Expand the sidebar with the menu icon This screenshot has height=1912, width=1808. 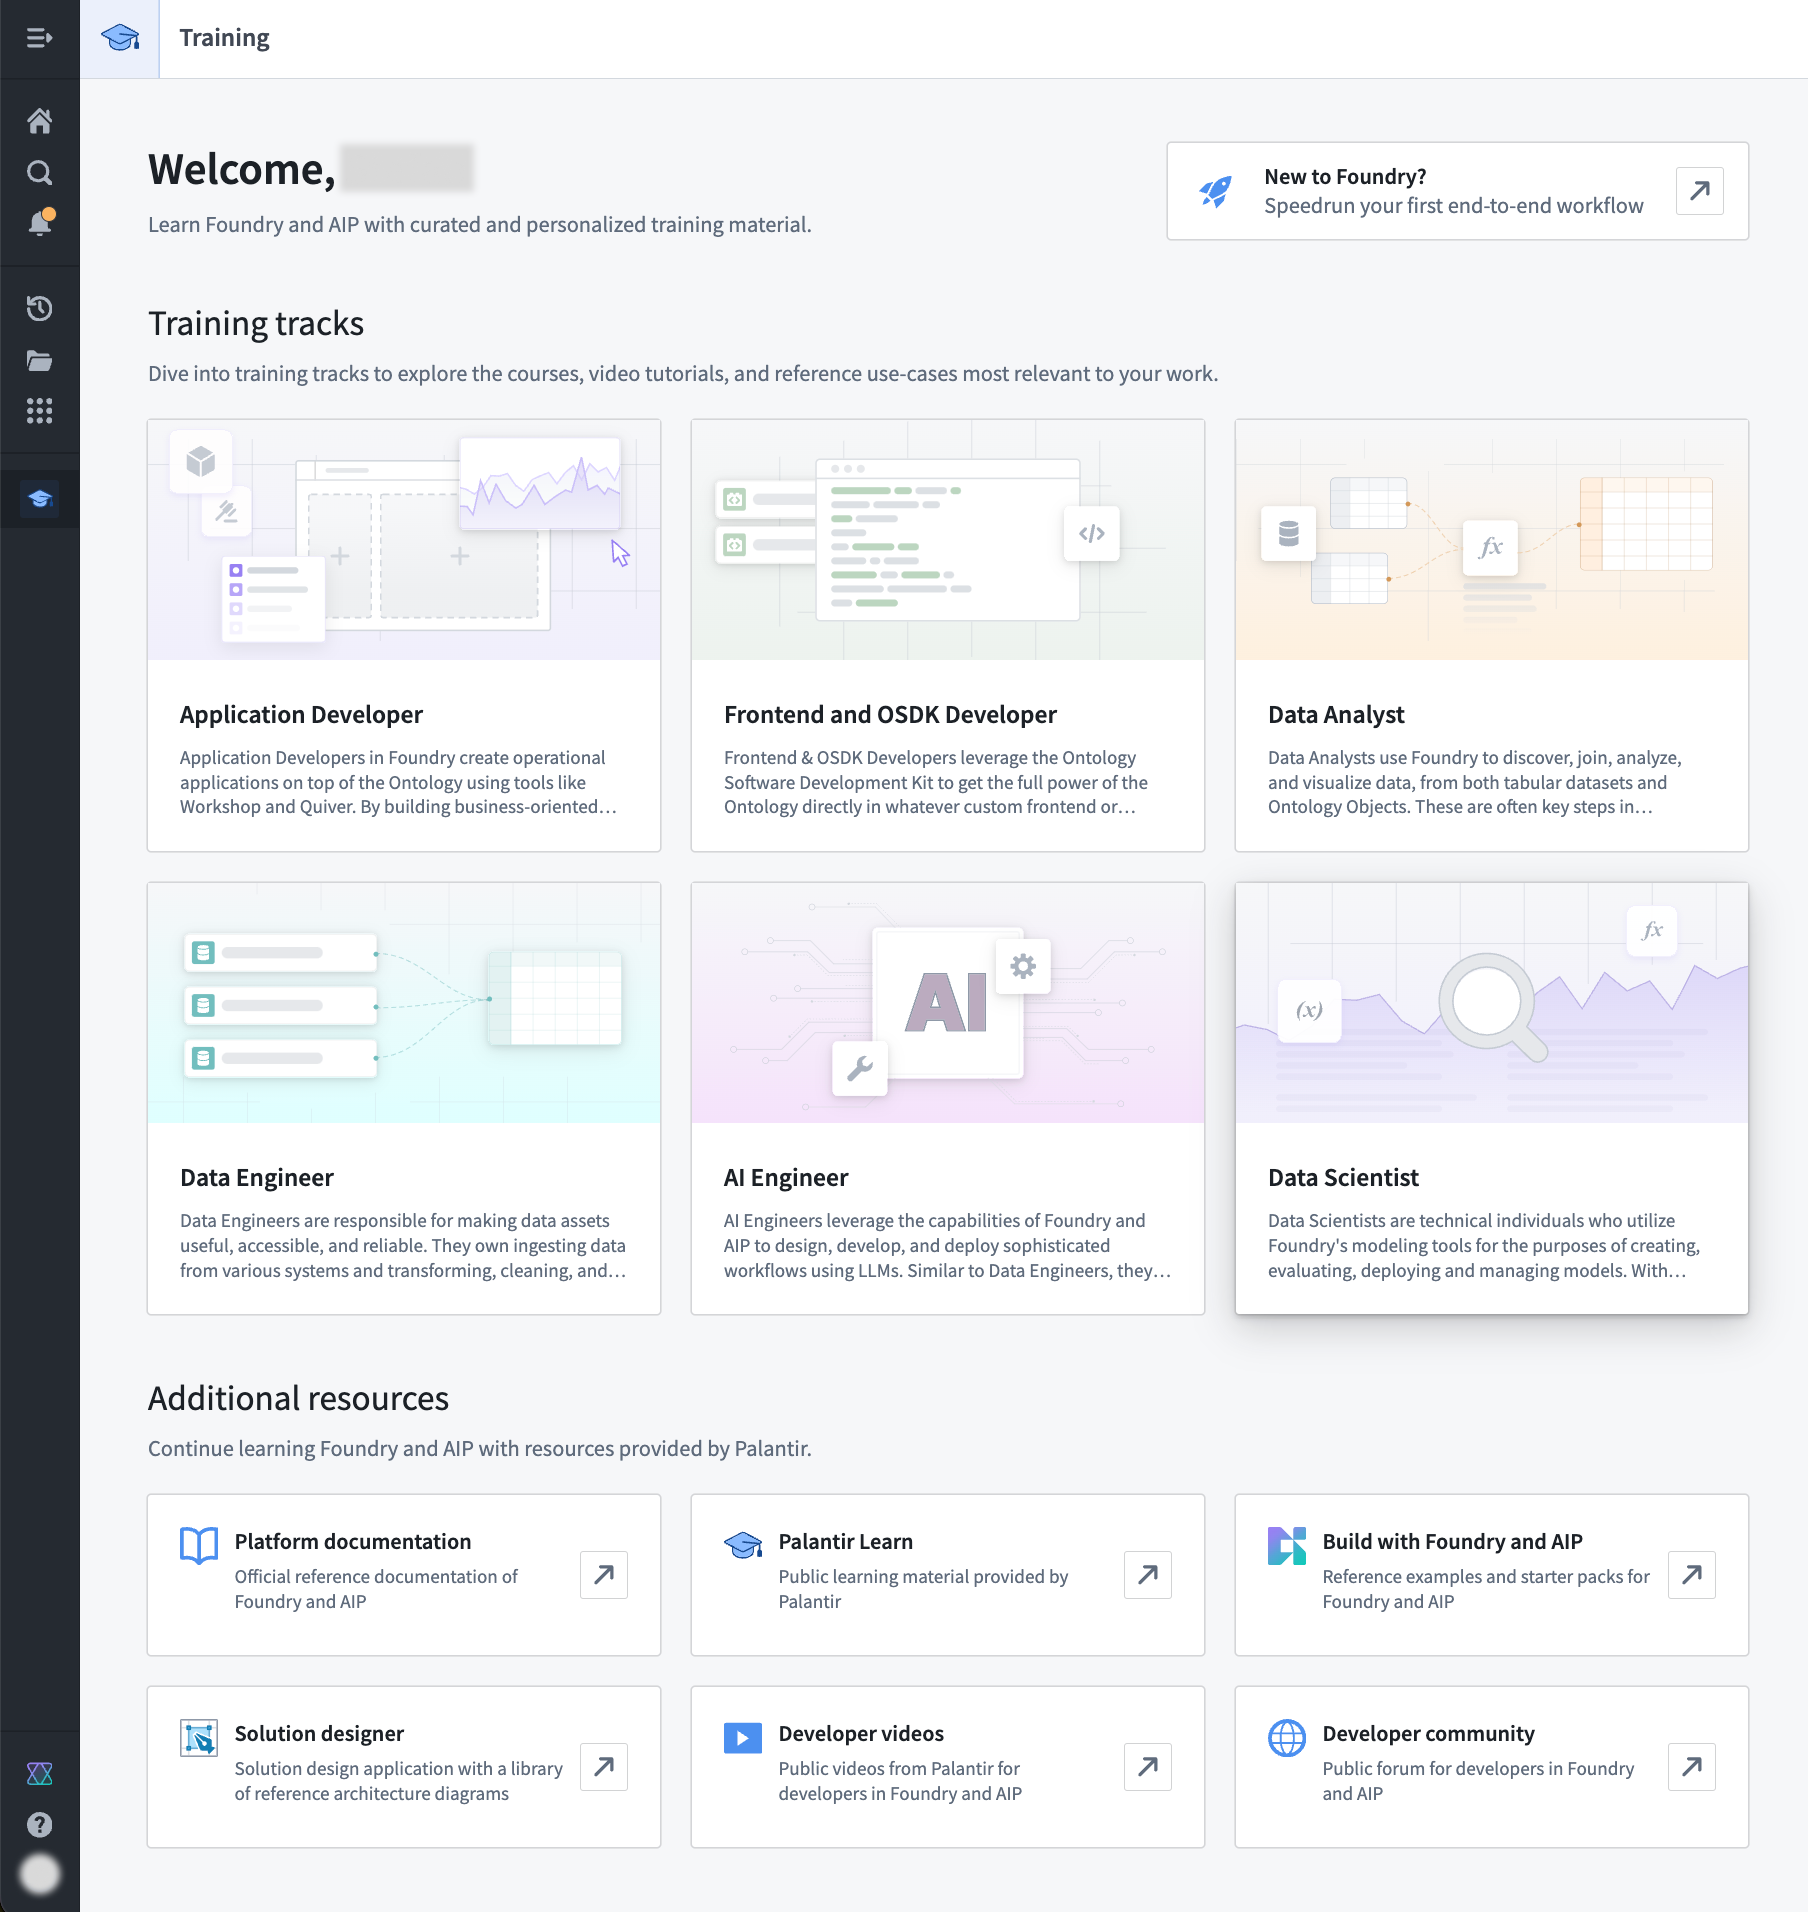pyautogui.click(x=39, y=38)
